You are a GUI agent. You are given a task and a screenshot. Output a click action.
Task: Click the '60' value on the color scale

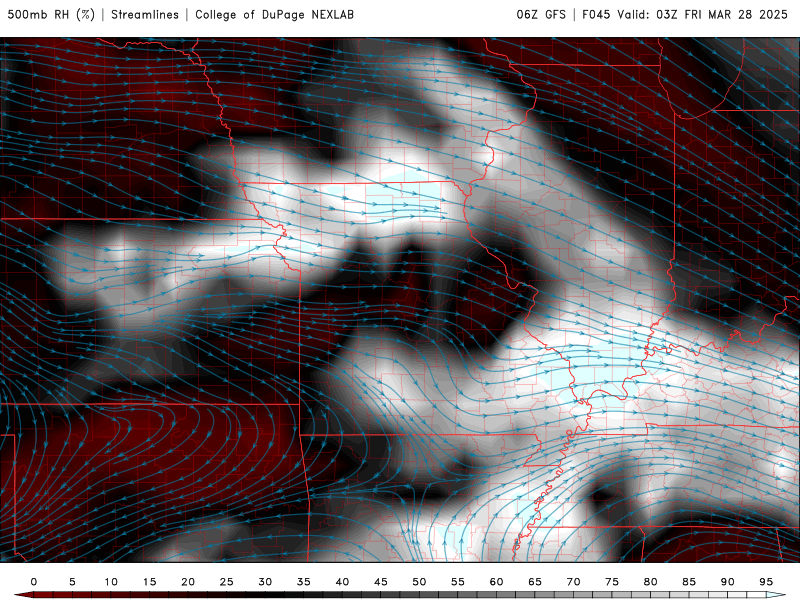(496, 582)
